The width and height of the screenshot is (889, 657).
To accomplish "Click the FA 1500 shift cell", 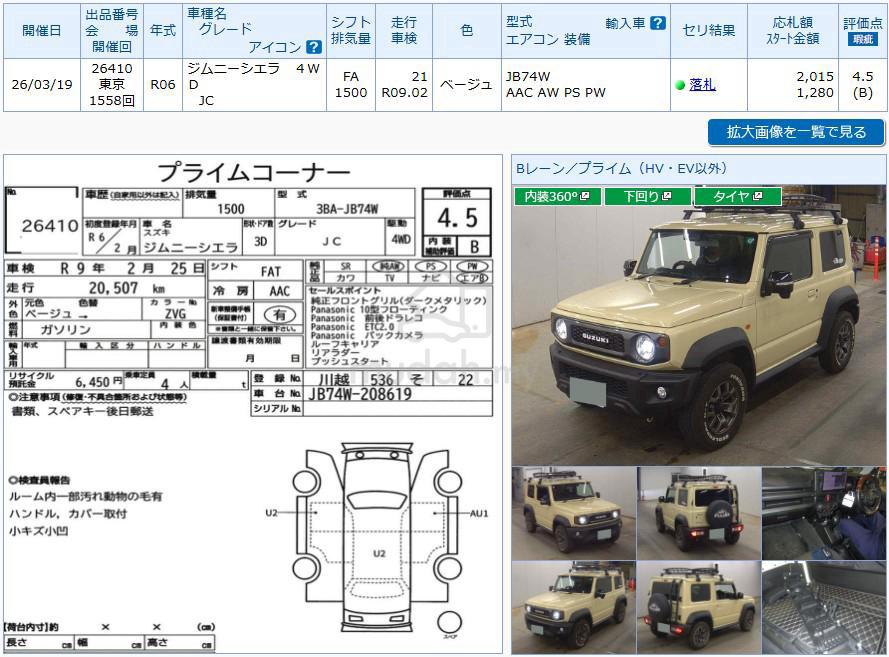I will click(351, 85).
